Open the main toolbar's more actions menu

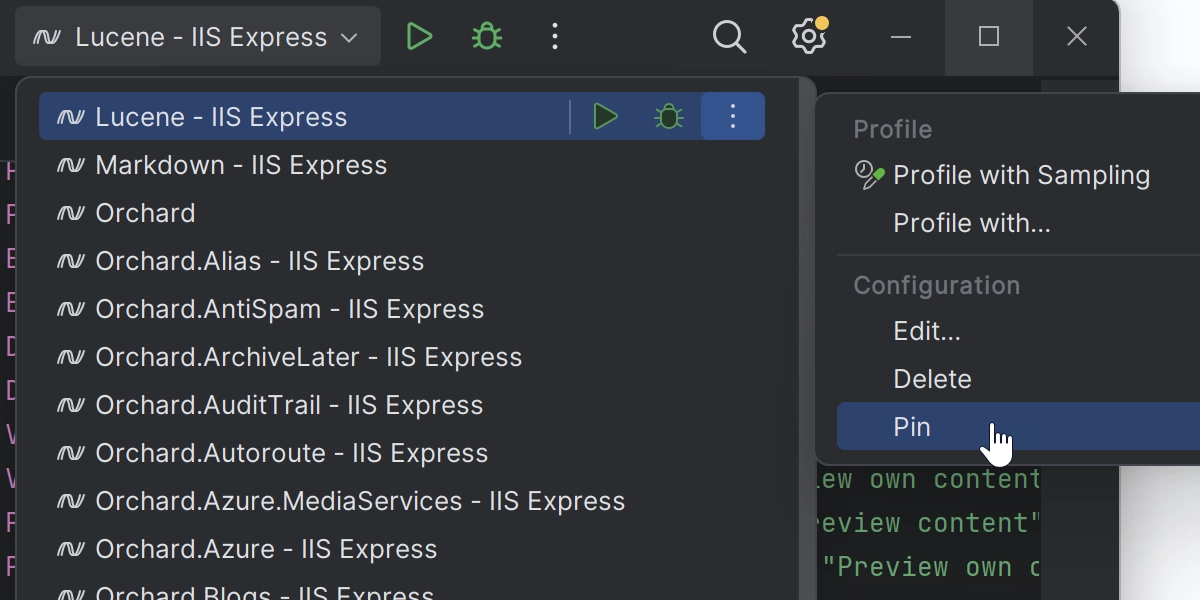(x=555, y=37)
